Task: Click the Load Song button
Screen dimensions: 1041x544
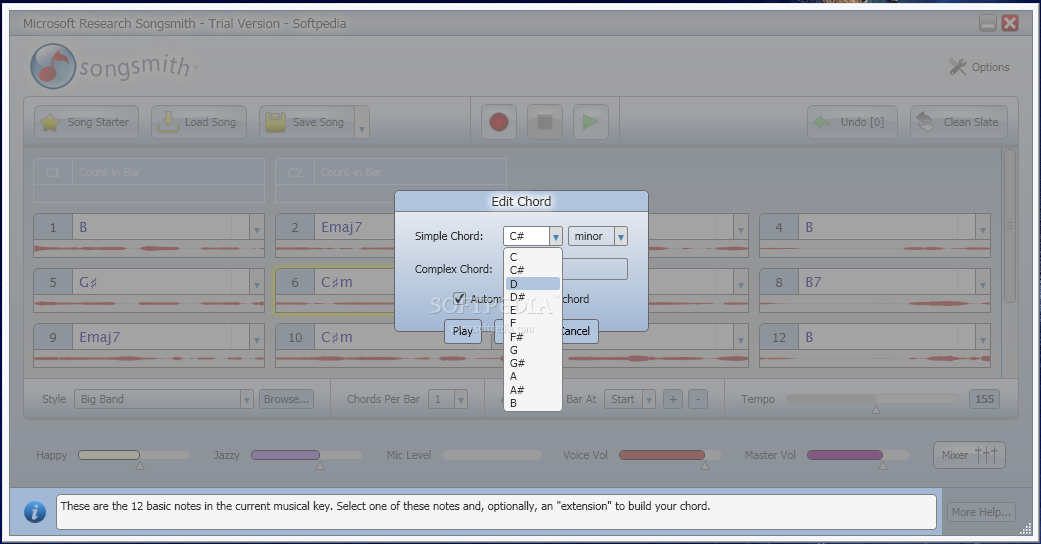Action: pyautogui.click(x=199, y=122)
